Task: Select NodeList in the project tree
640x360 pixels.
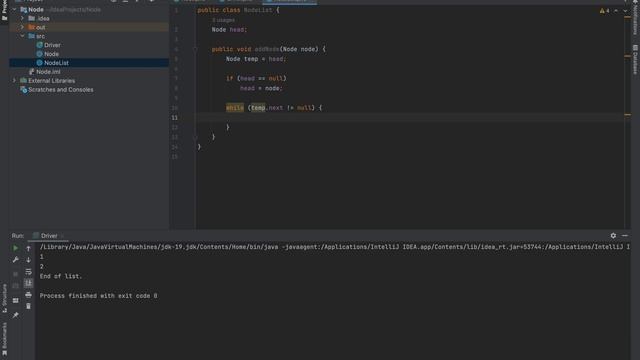Action: point(89,63)
